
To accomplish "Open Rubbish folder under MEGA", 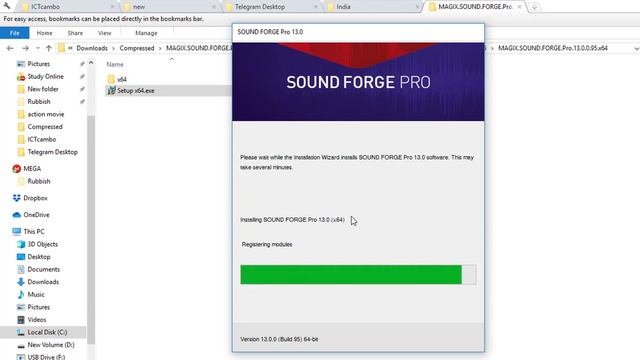I will [39, 181].
